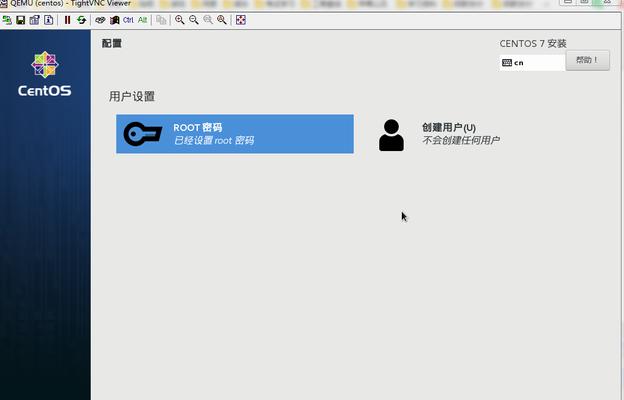Click the Send Ctrl+Alt+Del icon
This screenshot has height=400, width=624.
pyautogui.click(x=100, y=20)
